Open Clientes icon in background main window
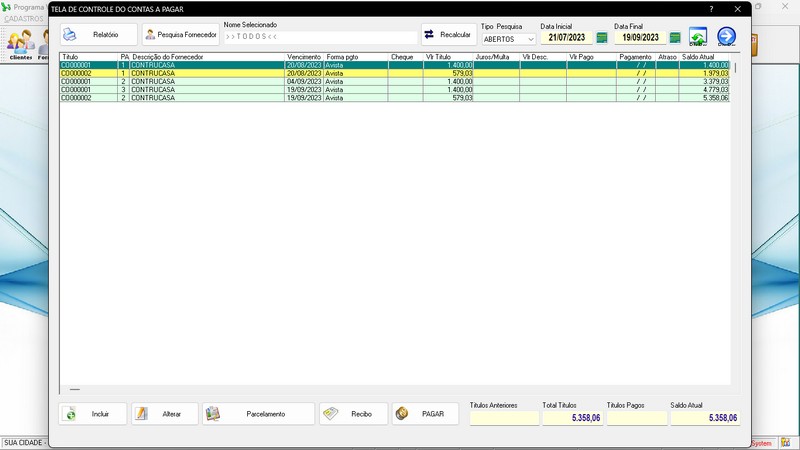Viewport: 800px width, 450px height. point(20,45)
